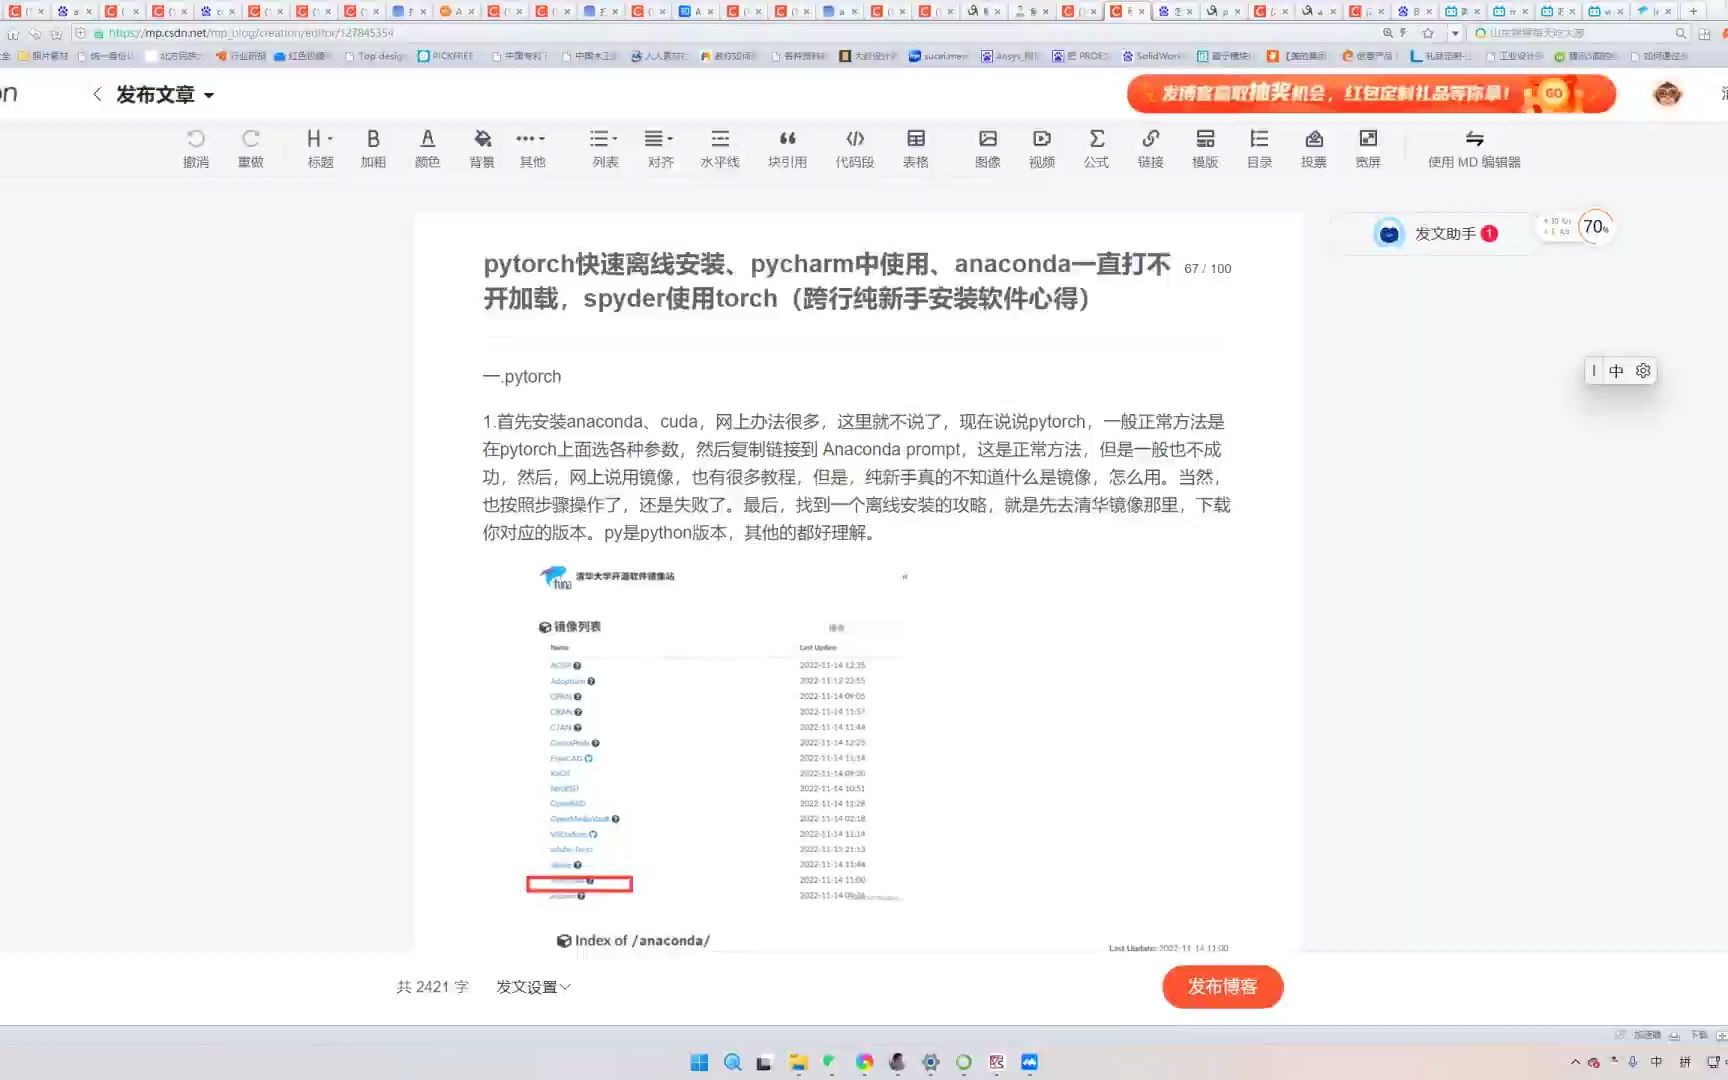Open Windows taskbar search
This screenshot has width=1728, height=1080.
click(x=732, y=1062)
